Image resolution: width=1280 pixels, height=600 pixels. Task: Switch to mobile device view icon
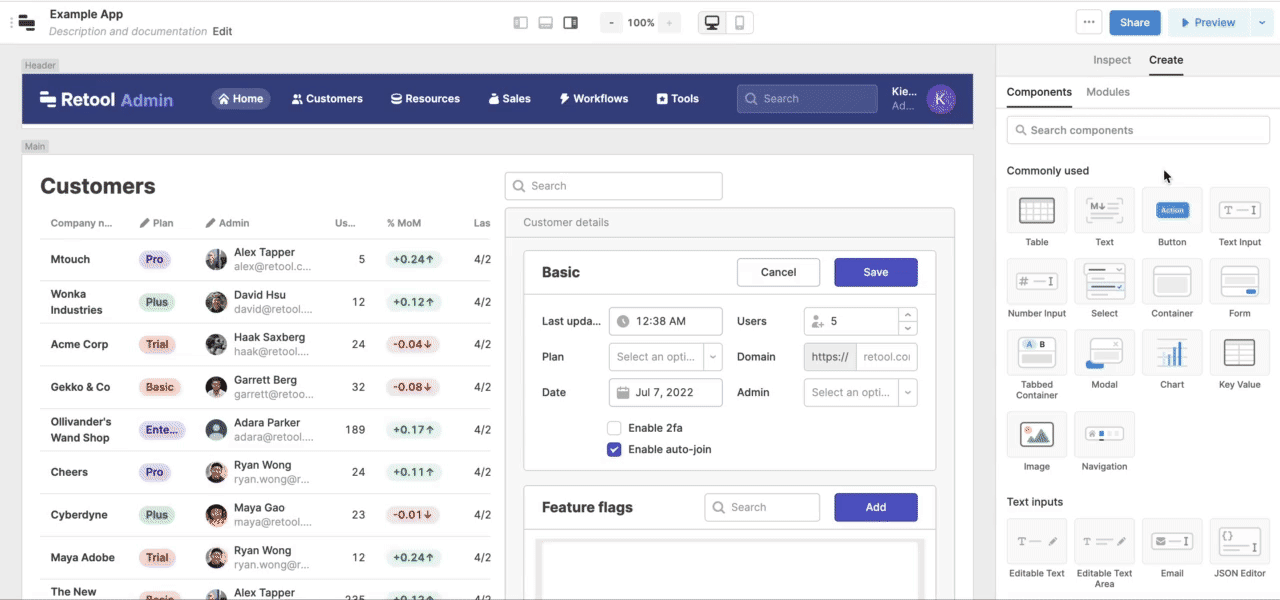coord(739,22)
